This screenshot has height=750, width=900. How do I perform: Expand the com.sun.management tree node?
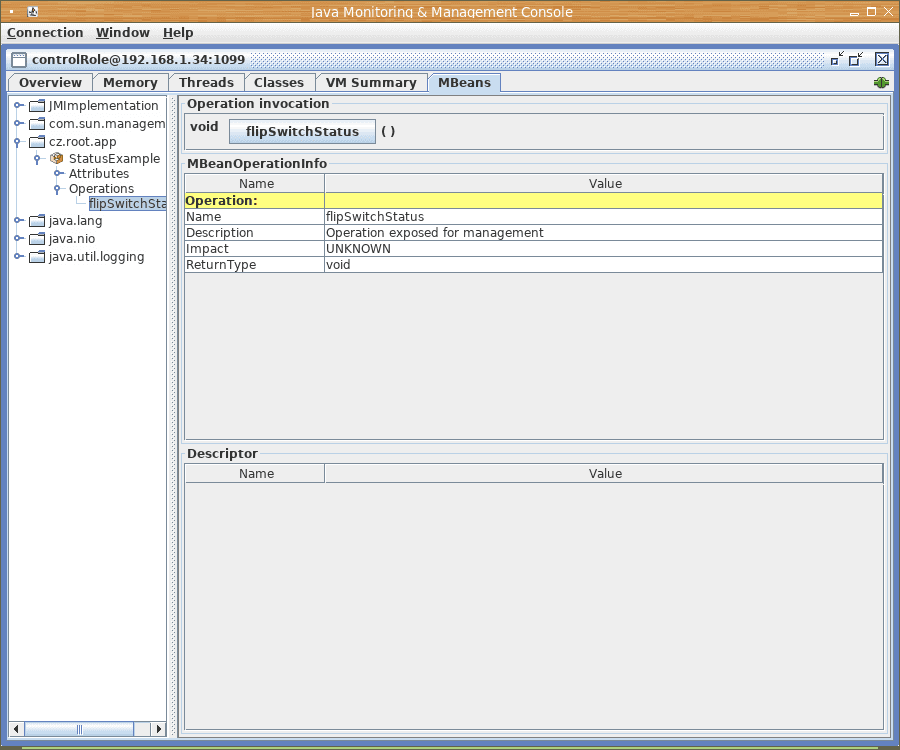18,124
